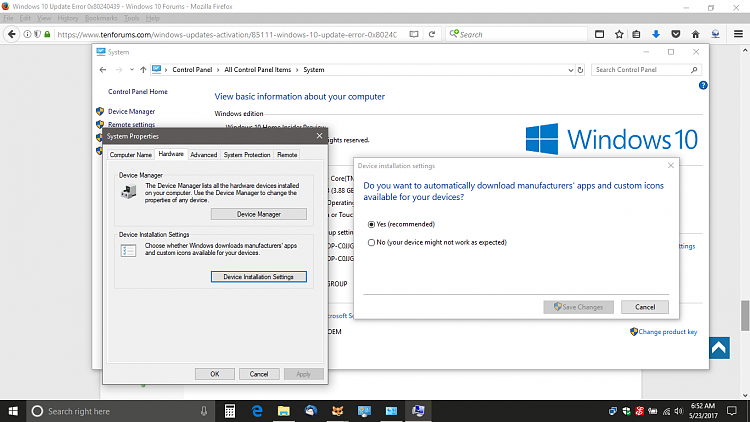Switch to Advanced tab
The height and width of the screenshot is (422, 750).
pyautogui.click(x=204, y=155)
